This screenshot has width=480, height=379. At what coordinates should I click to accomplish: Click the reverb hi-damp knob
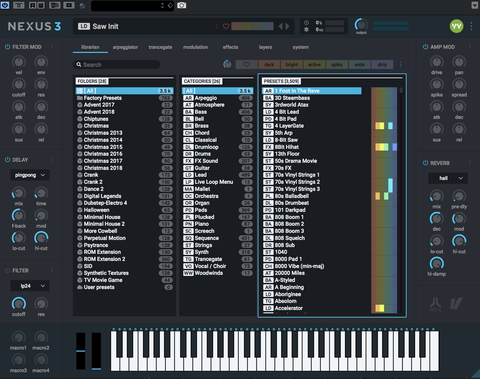tap(436, 263)
